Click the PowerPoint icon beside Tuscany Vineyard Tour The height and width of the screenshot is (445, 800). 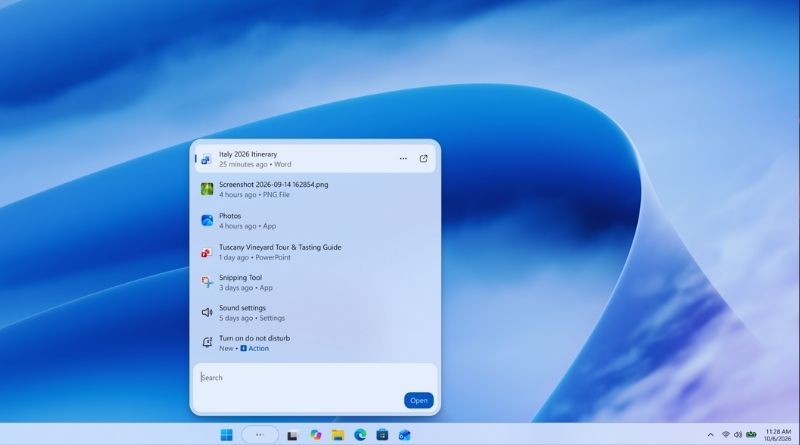click(x=206, y=252)
